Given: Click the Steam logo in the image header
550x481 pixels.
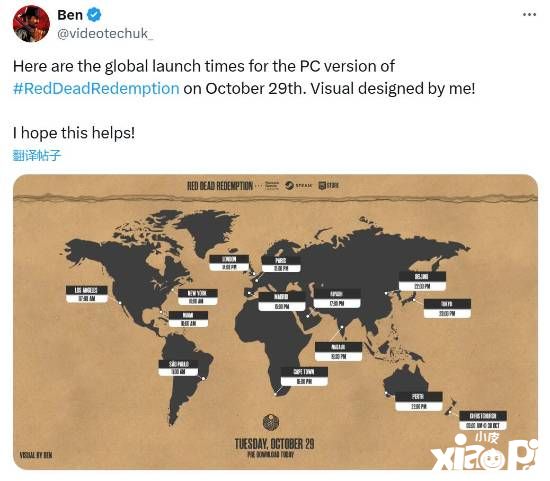Looking at the screenshot, I should click(x=298, y=185).
